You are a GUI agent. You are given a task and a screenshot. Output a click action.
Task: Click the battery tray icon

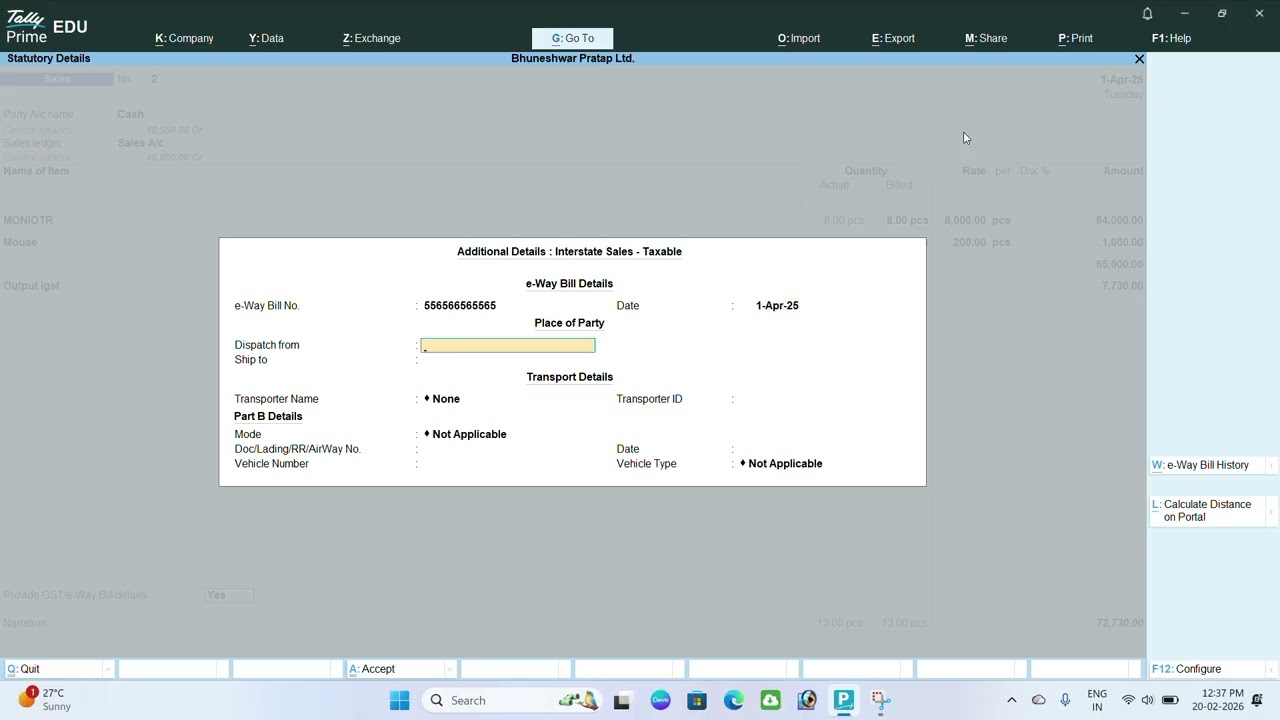tap(1170, 700)
